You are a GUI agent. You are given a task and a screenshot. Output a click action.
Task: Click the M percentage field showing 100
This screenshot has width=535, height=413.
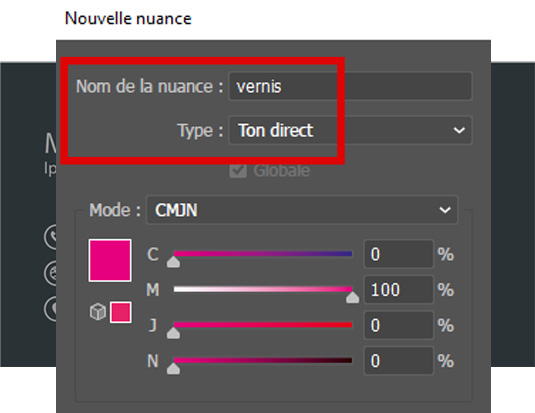tap(399, 290)
